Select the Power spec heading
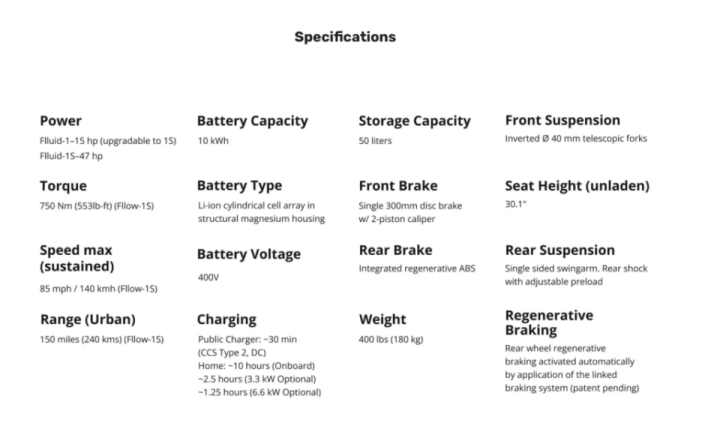The height and width of the screenshot is (444, 720). (61, 121)
